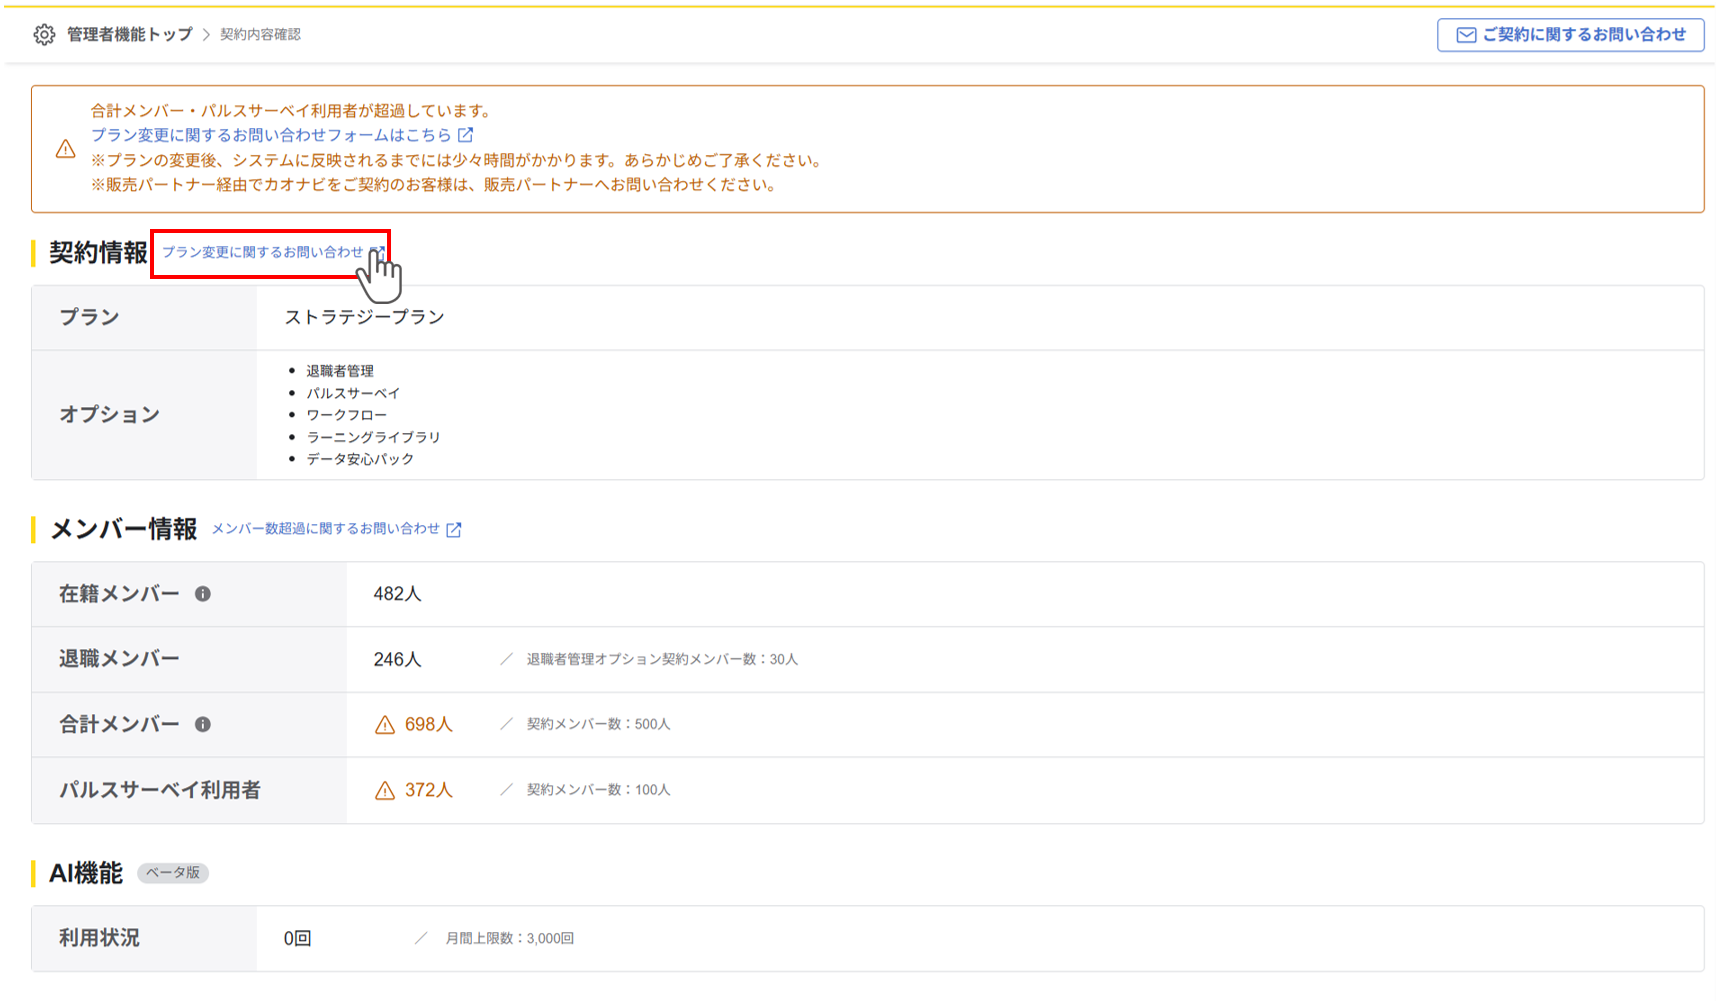1716x1001 pixels.
Task: Click the 482人 member count
Action: (x=397, y=594)
